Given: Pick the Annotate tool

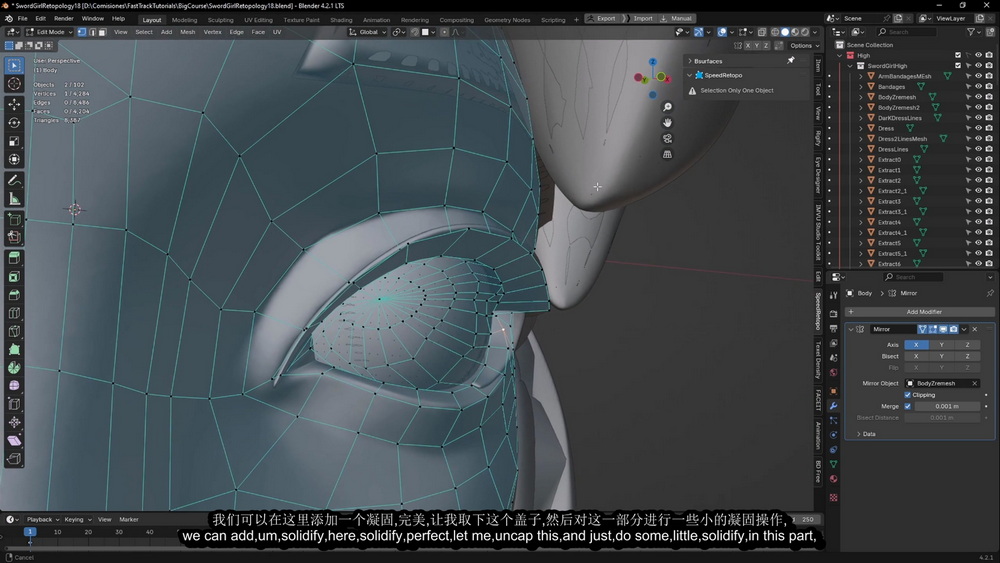Looking at the screenshot, I should pos(14,180).
